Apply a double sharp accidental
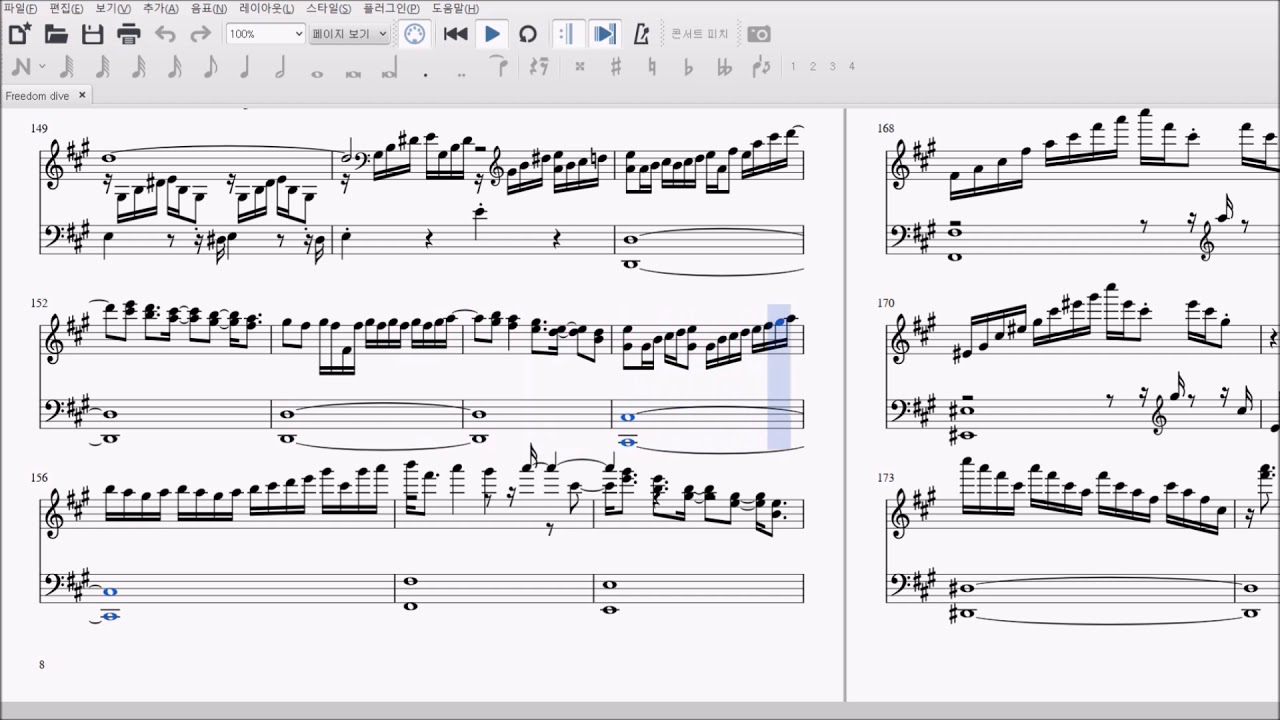1280x720 pixels. 580,67
